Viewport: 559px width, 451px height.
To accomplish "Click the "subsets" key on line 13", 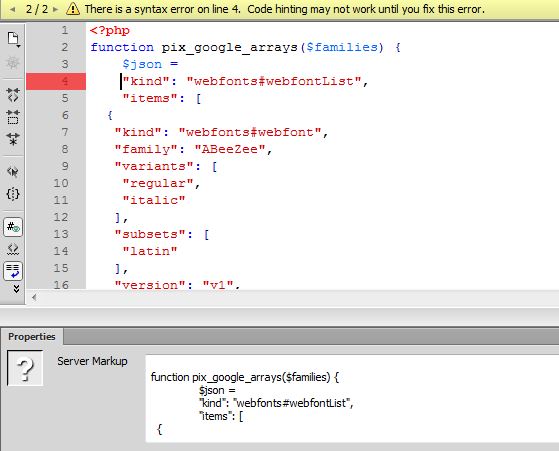I will click(x=150, y=234).
